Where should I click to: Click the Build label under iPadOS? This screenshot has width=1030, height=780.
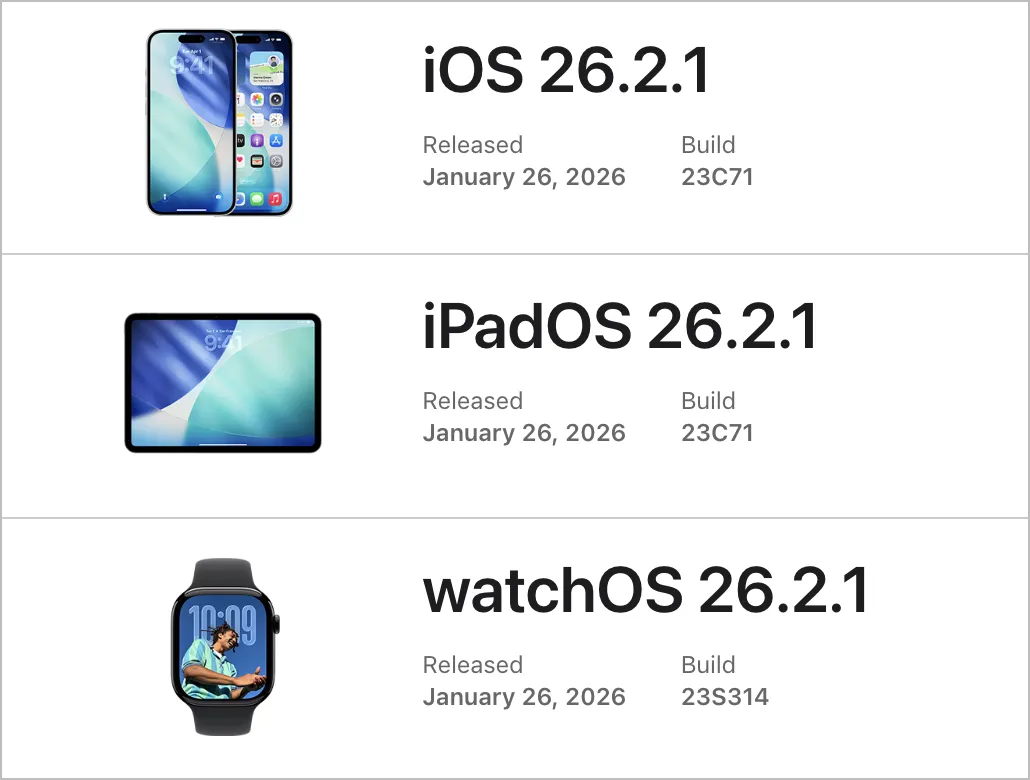tap(708, 401)
